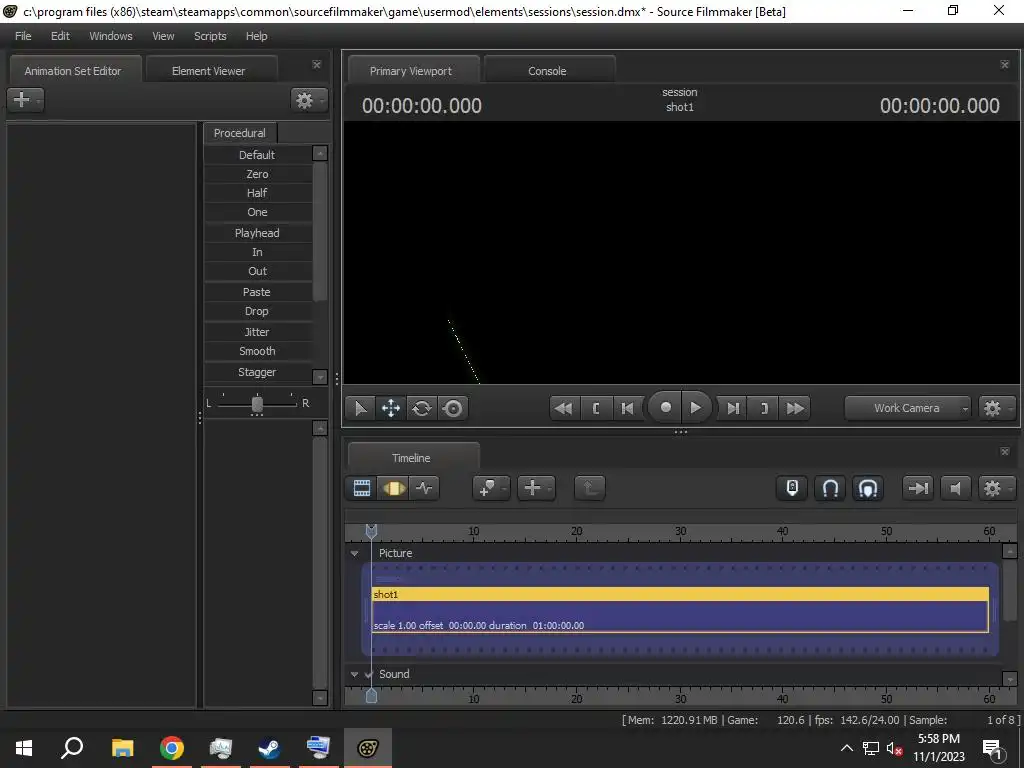This screenshot has width=1024, height=768.
Task: Step back to the previous frame
Action: (x=627, y=408)
